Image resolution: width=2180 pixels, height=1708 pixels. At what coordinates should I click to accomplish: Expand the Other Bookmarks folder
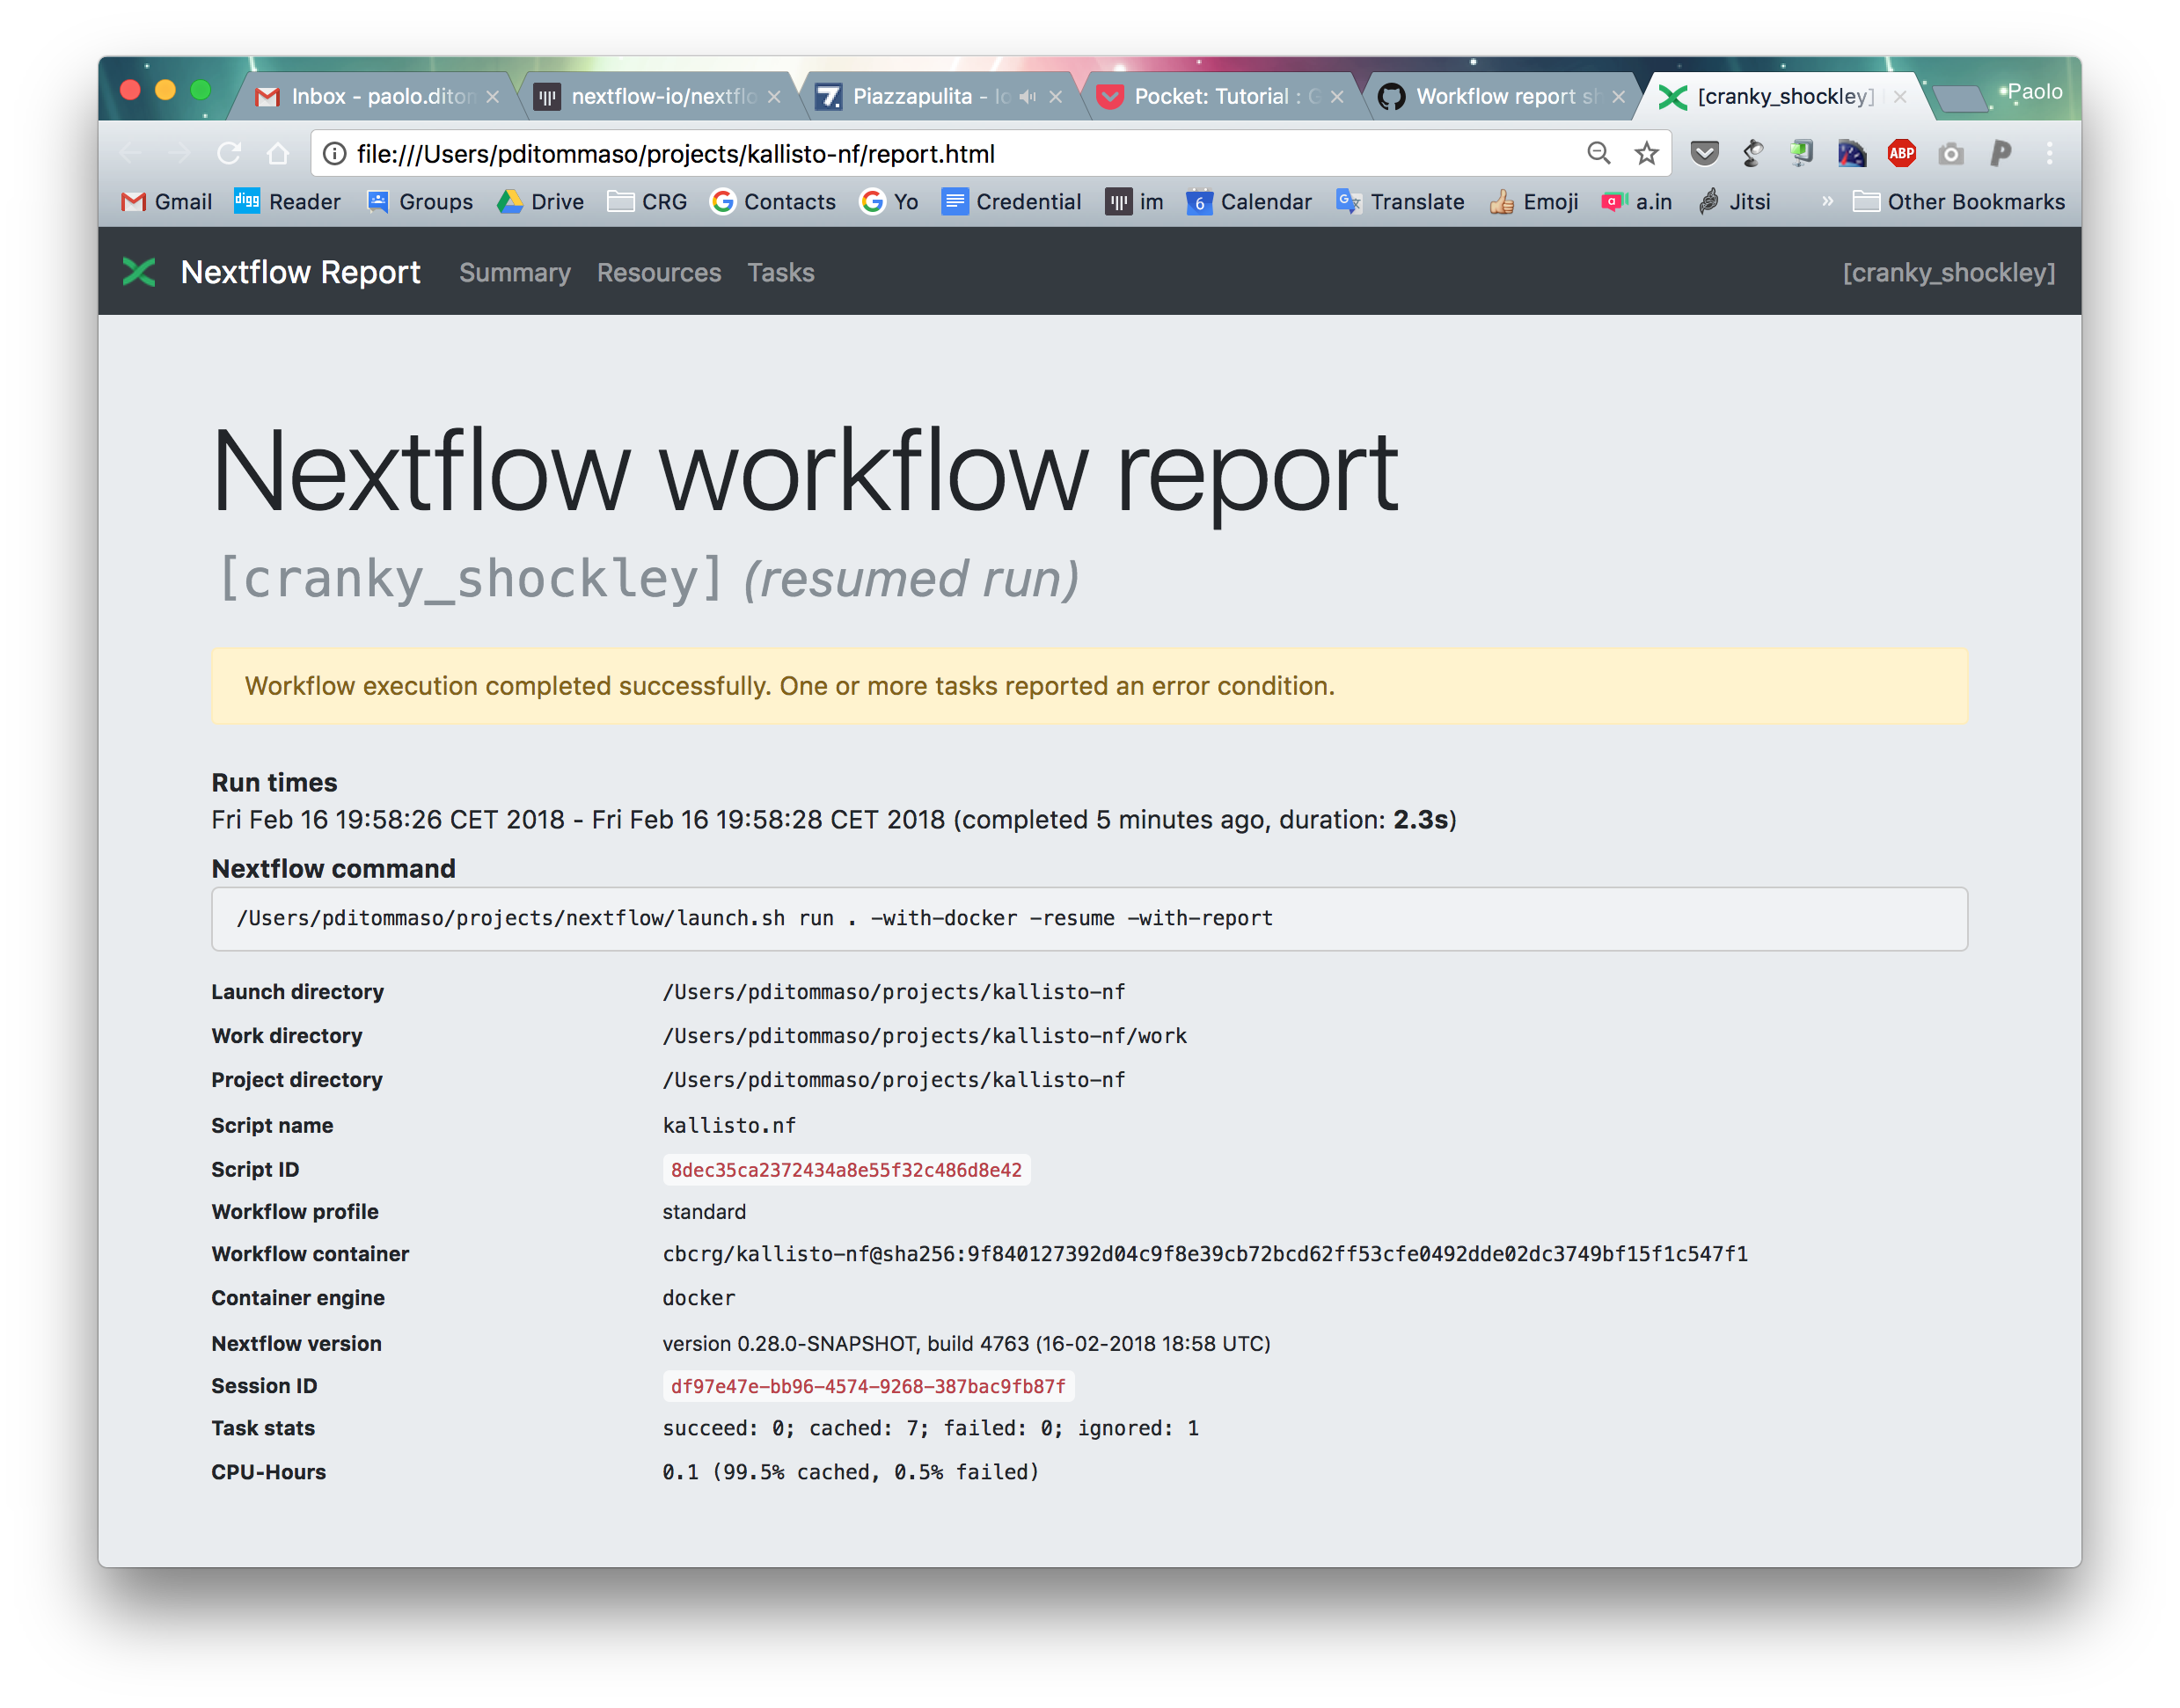[1958, 202]
